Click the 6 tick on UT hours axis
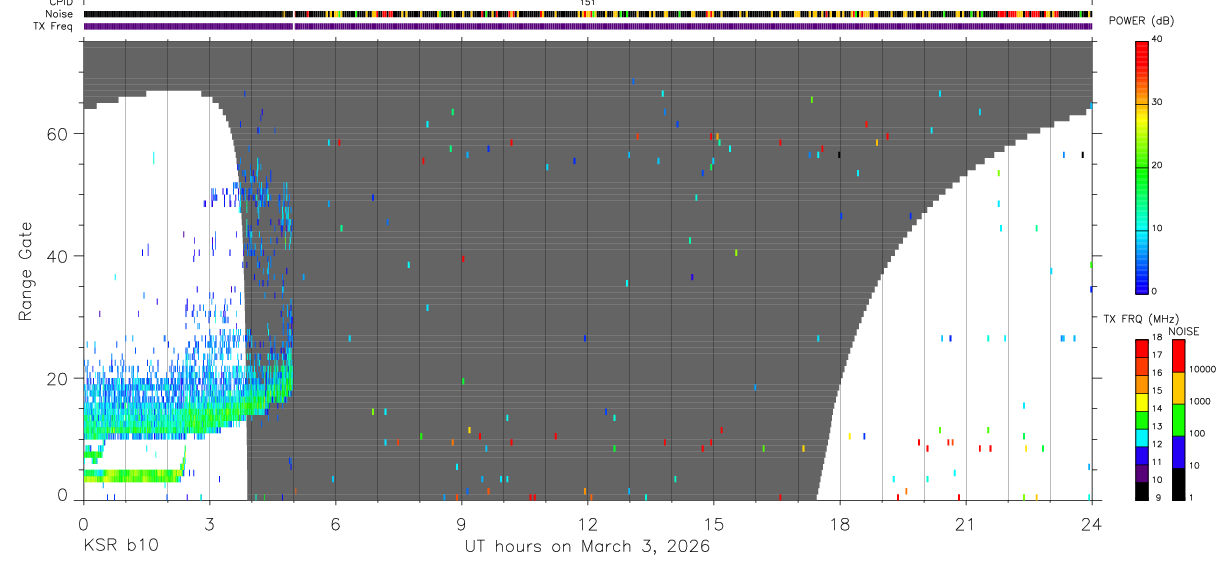The height and width of the screenshot is (567, 1228). tap(335, 522)
